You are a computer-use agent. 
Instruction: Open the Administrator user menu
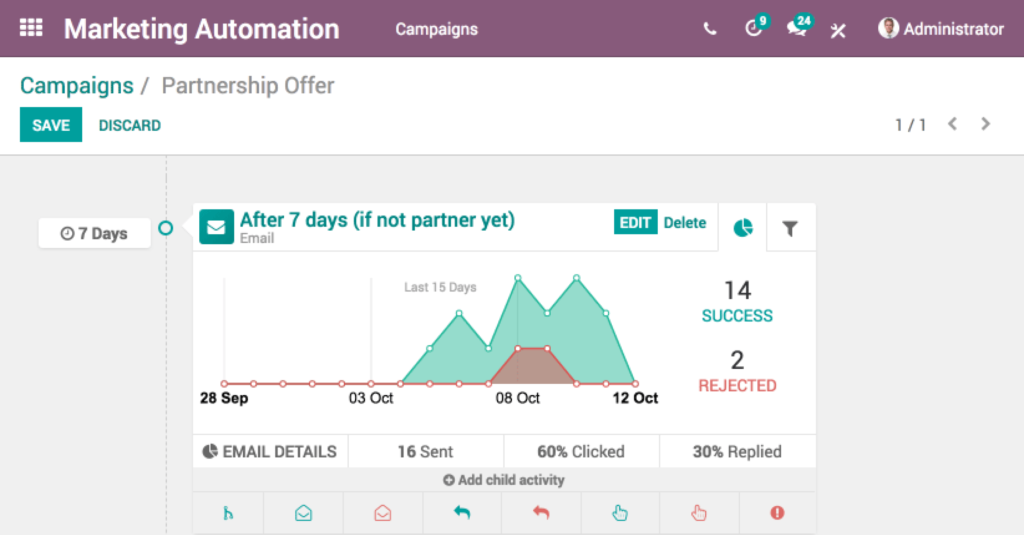coord(941,29)
